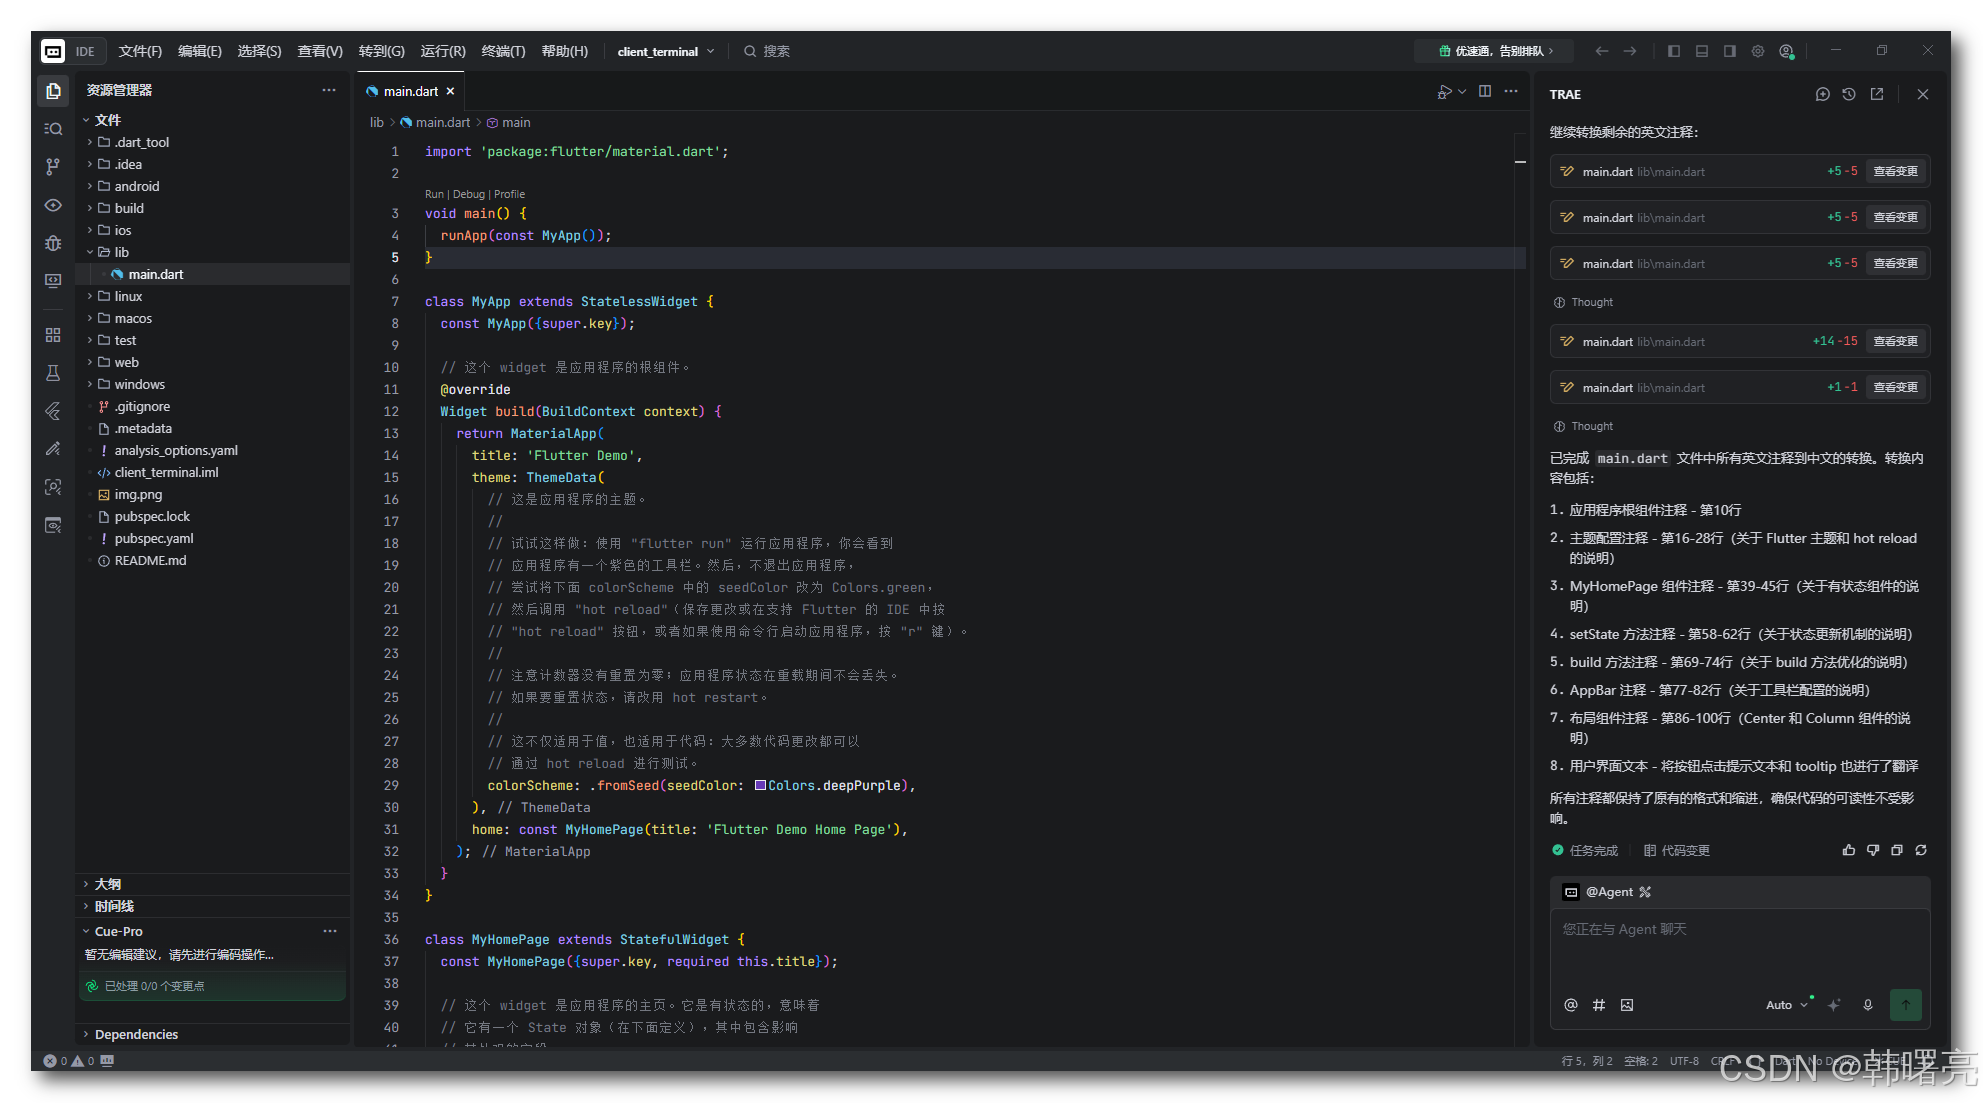Split the editor to the right
Viewport: 1983px width, 1103px height.
(1485, 91)
